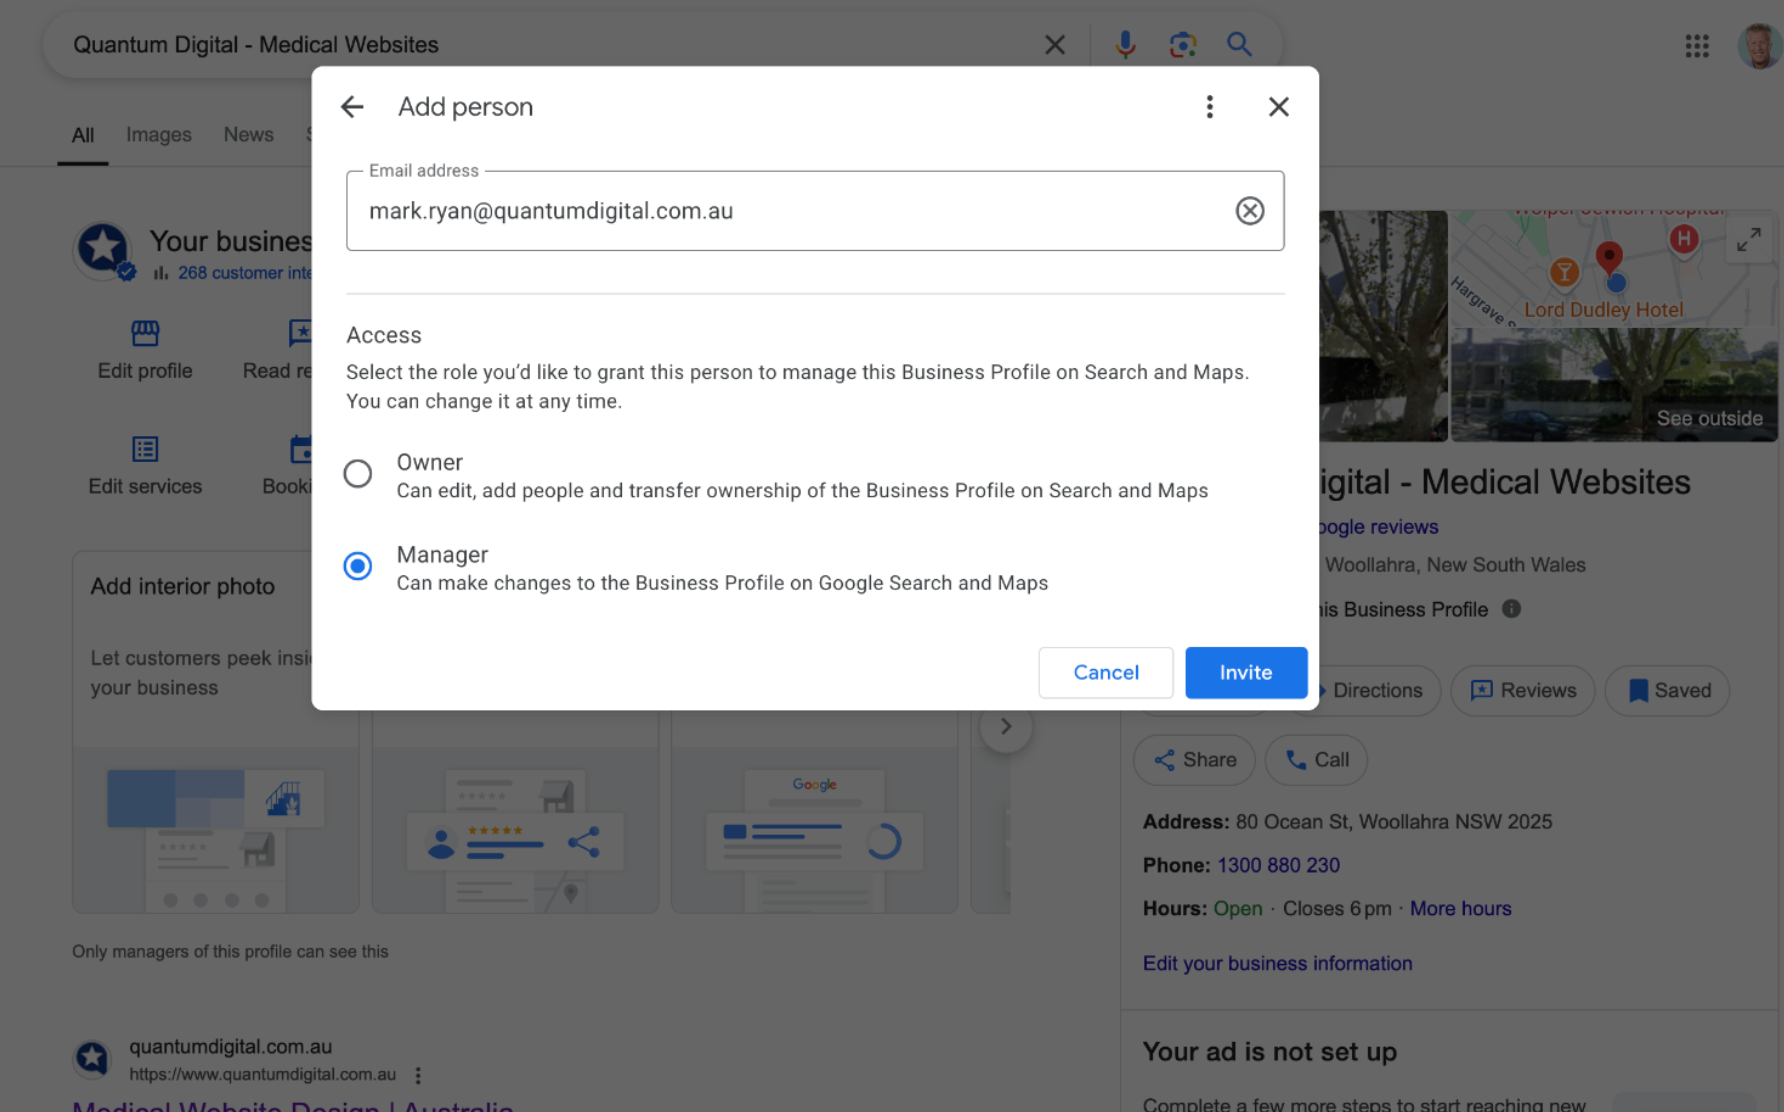This screenshot has height=1112, width=1784.
Task: Open More hours link
Action: (1460, 909)
